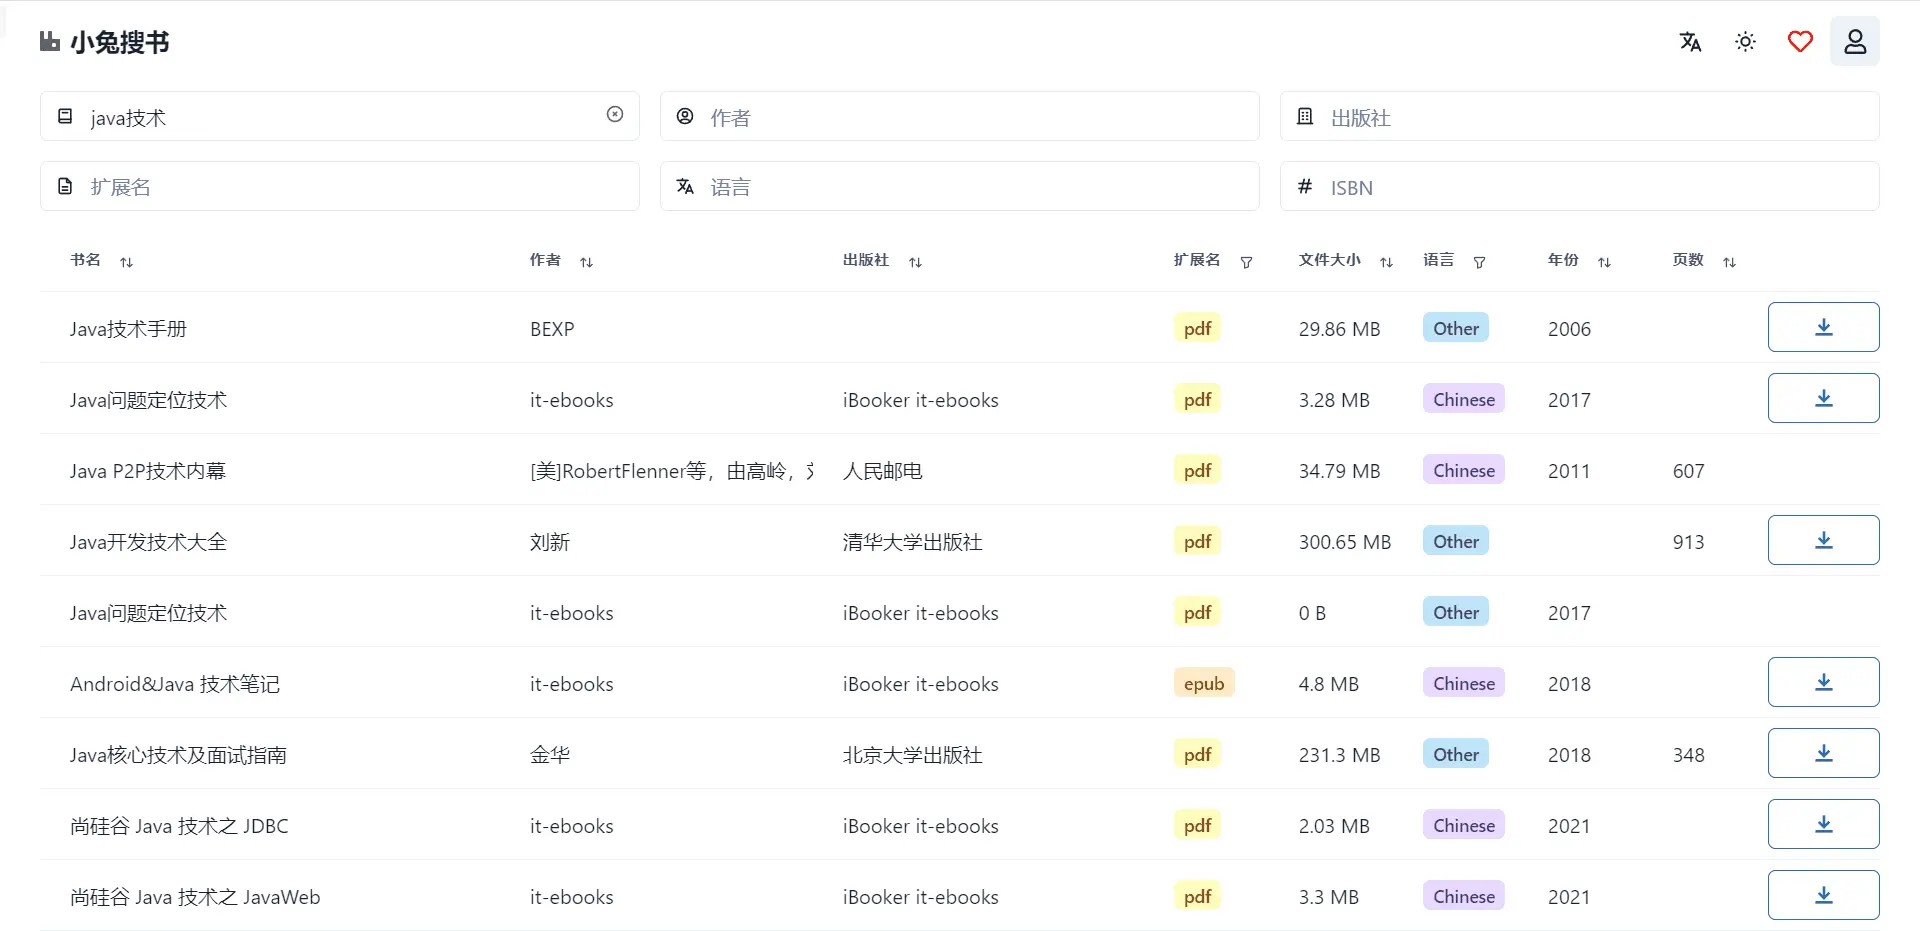Sort results by 文件大小
Image resolution: width=1920 pixels, height=931 pixels.
click(1387, 262)
